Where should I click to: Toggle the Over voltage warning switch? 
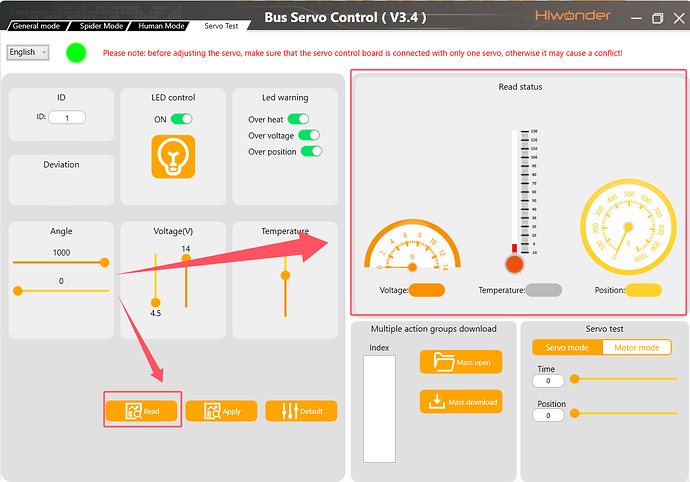coord(309,135)
